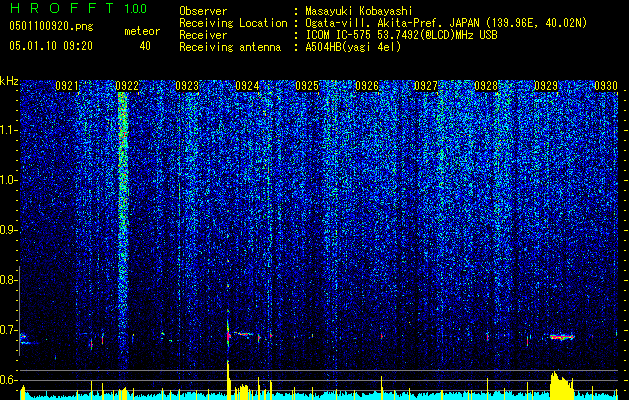
Task: Click the Receiving antenna field label
Action: pos(230,47)
